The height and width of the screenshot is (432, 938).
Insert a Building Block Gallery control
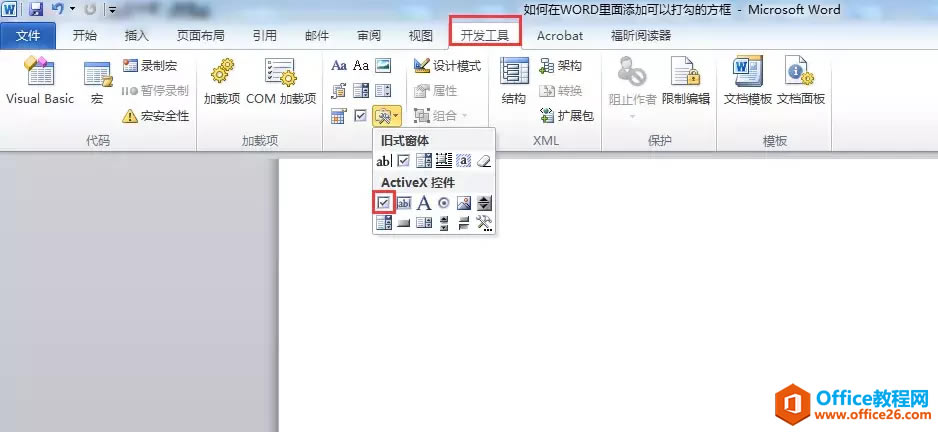click(x=339, y=90)
